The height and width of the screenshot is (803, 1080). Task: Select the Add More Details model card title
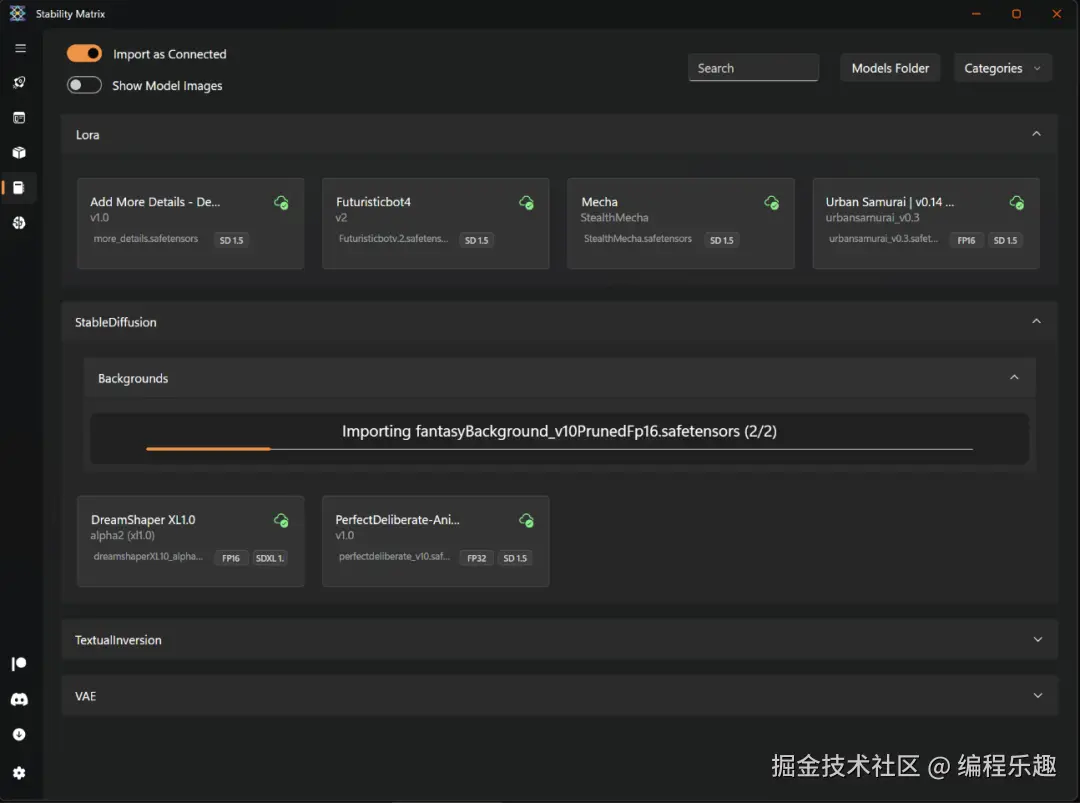[x=155, y=202]
